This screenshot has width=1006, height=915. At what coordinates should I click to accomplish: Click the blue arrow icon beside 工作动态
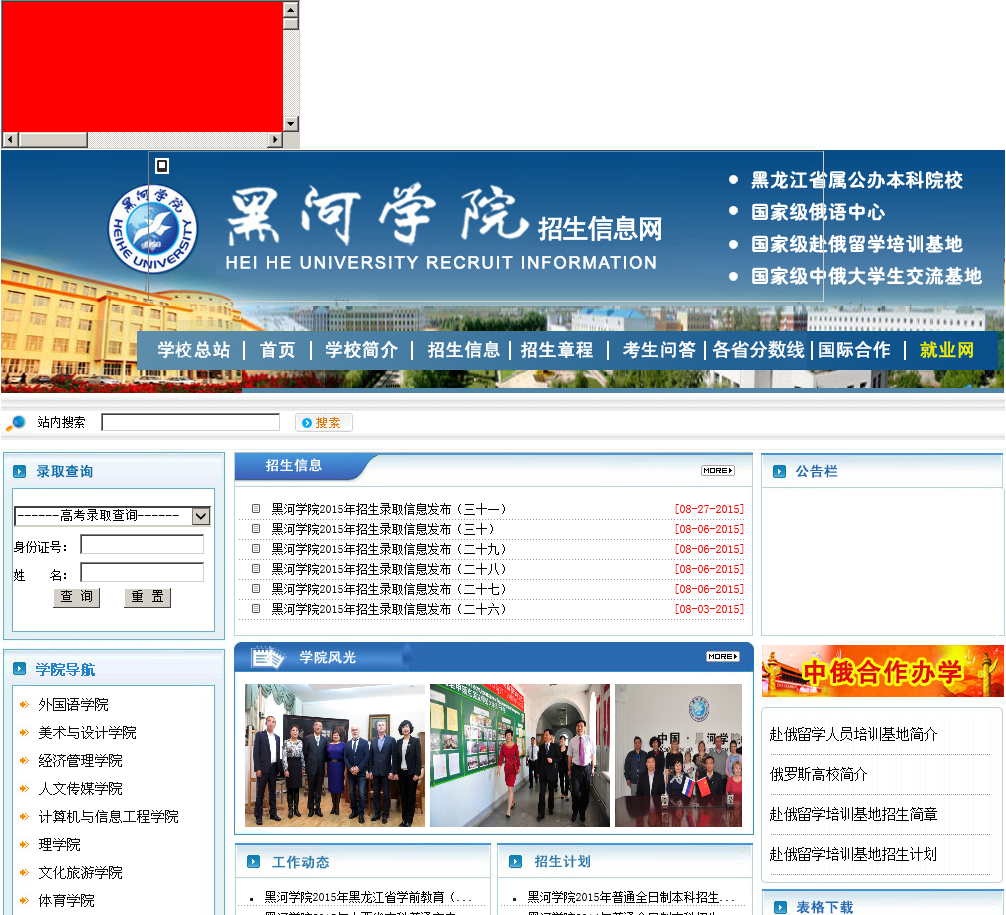coord(253,862)
